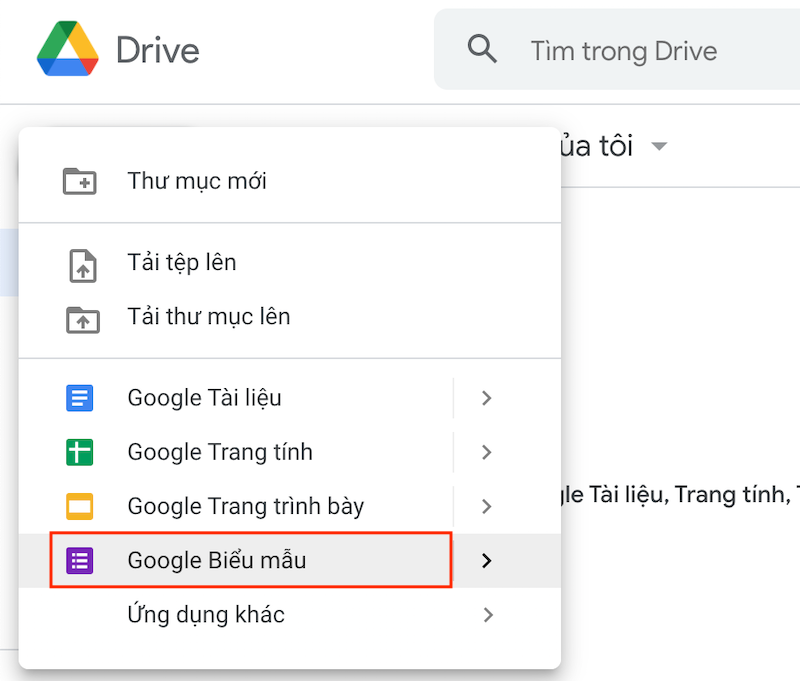
Task: Click the new folder icon
Action: click(x=80, y=180)
